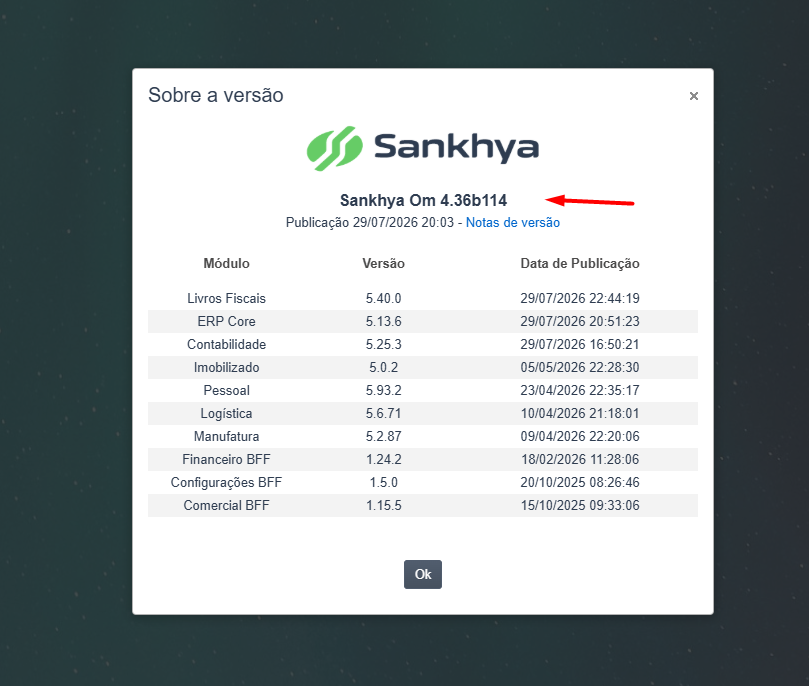Close the Sobre a versão dialog
The width and height of the screenshot is (809, 686).
pos(693,96)
